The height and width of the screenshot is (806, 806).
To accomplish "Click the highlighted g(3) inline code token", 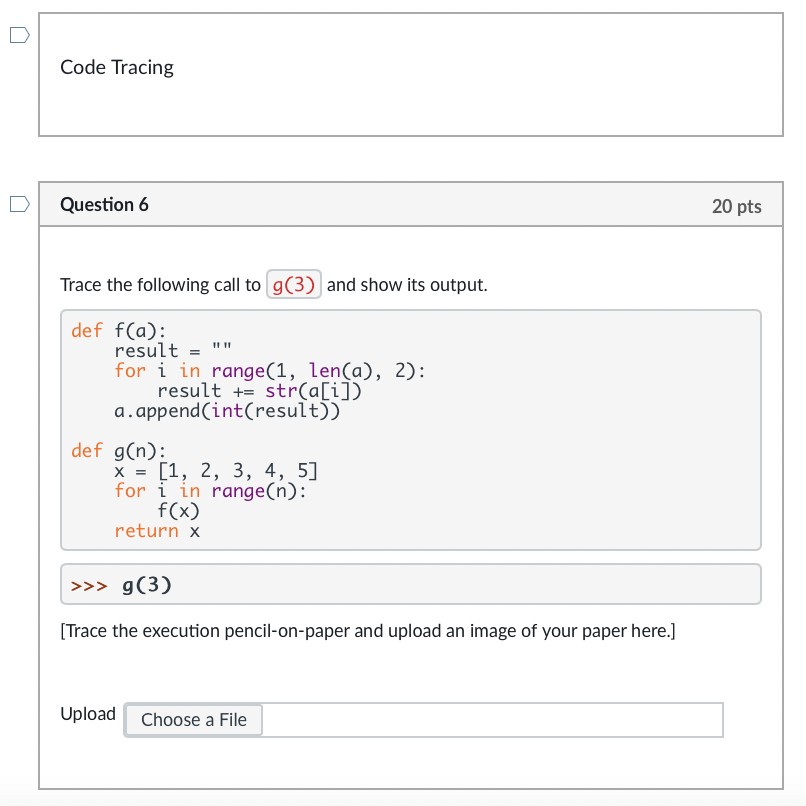I will 293,284.
